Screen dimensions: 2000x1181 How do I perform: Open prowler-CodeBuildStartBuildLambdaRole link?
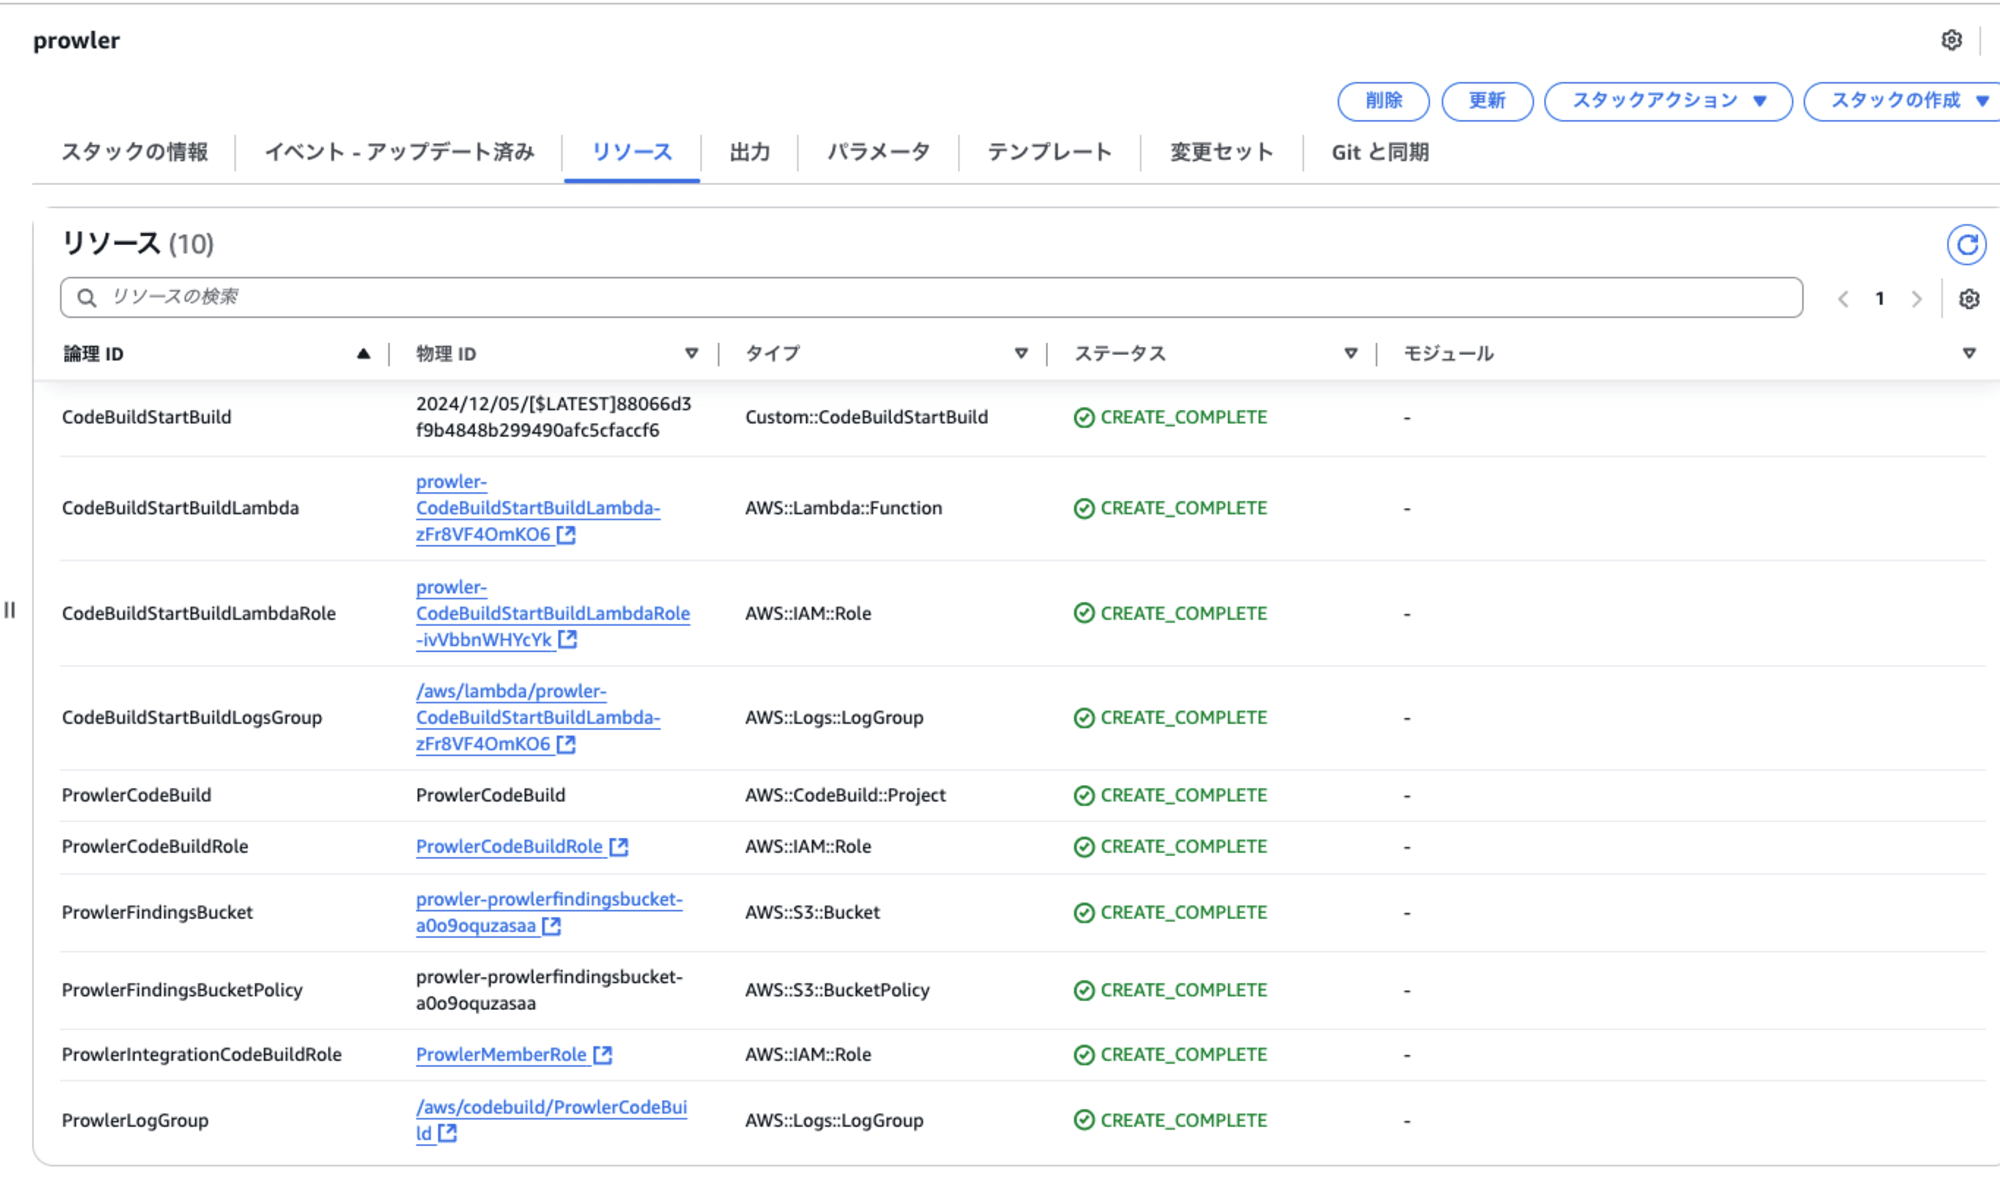click(x=553, y=613)
